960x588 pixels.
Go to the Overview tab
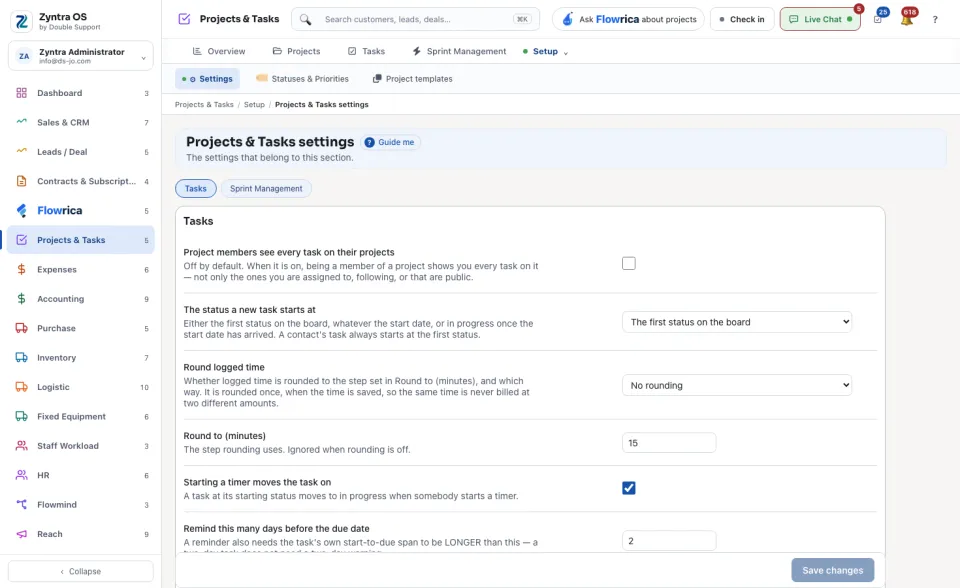pos(219,51)
